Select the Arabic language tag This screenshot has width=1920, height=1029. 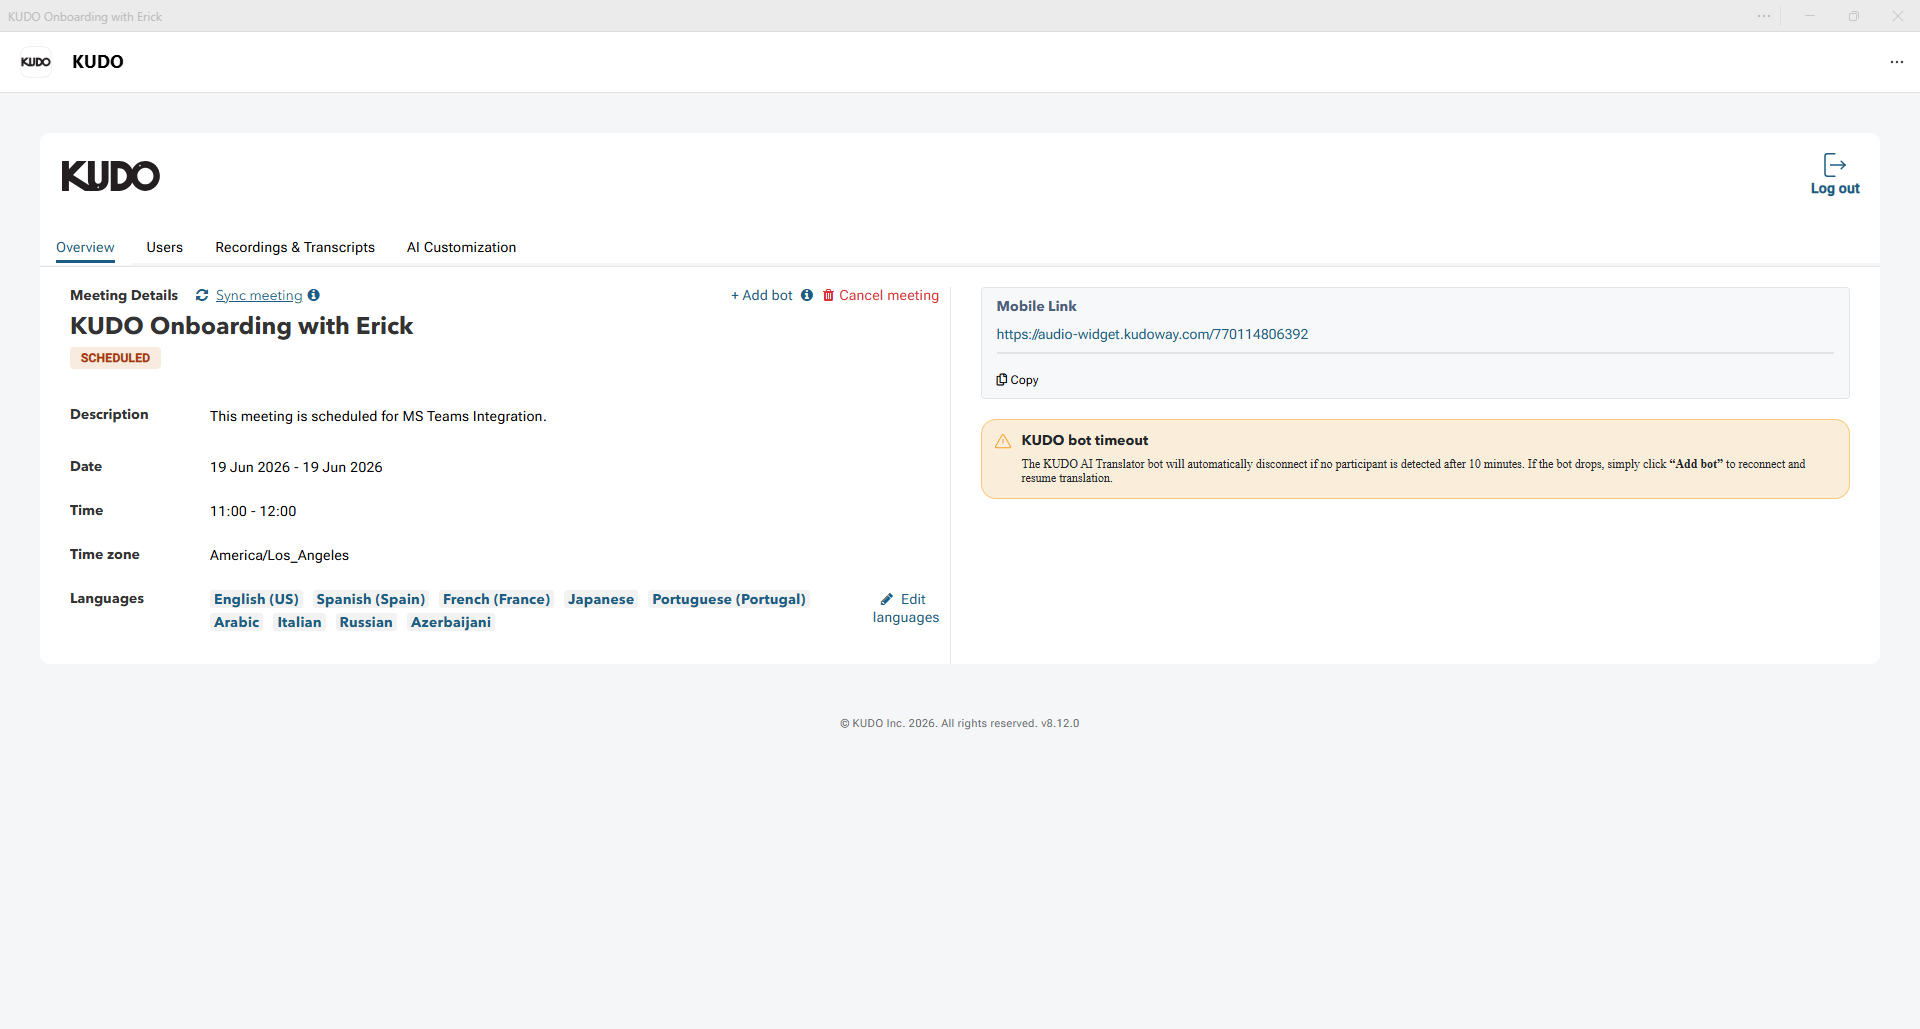click(x=237, y=622)
